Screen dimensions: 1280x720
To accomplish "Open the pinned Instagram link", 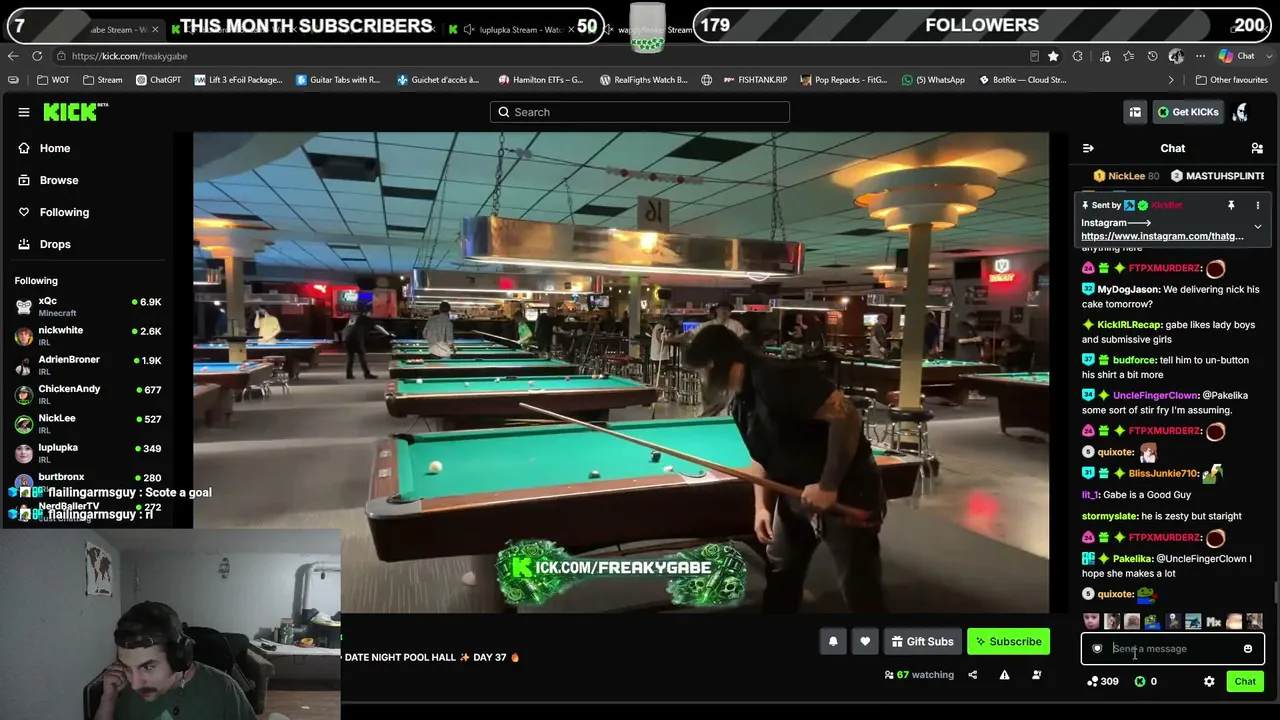I will (1162, 236).
